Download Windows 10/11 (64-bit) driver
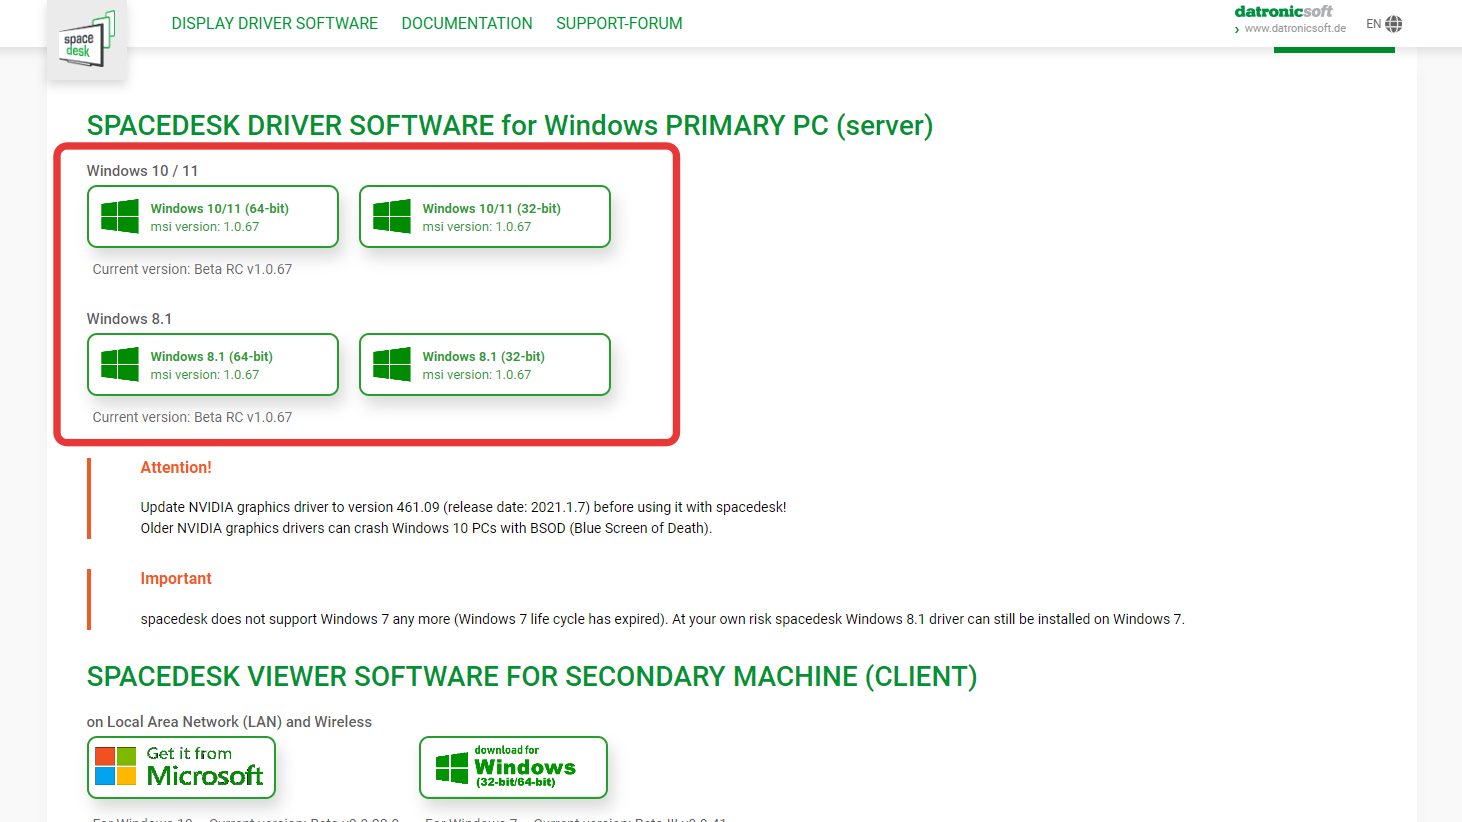Image resolution: width=1462 pixels, height=822 pixels. tap(213, 216)
